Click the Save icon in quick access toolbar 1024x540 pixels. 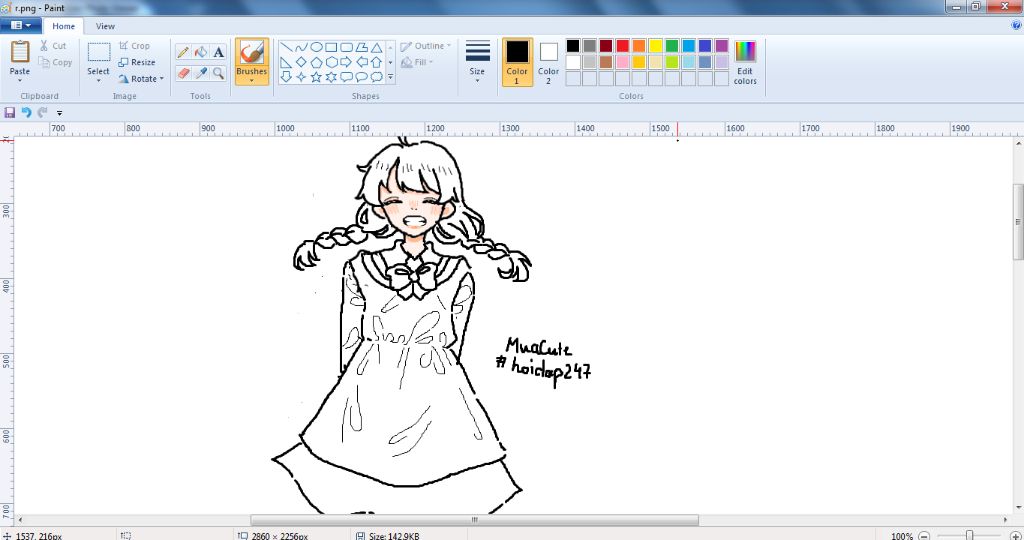(x=10, y=112)
